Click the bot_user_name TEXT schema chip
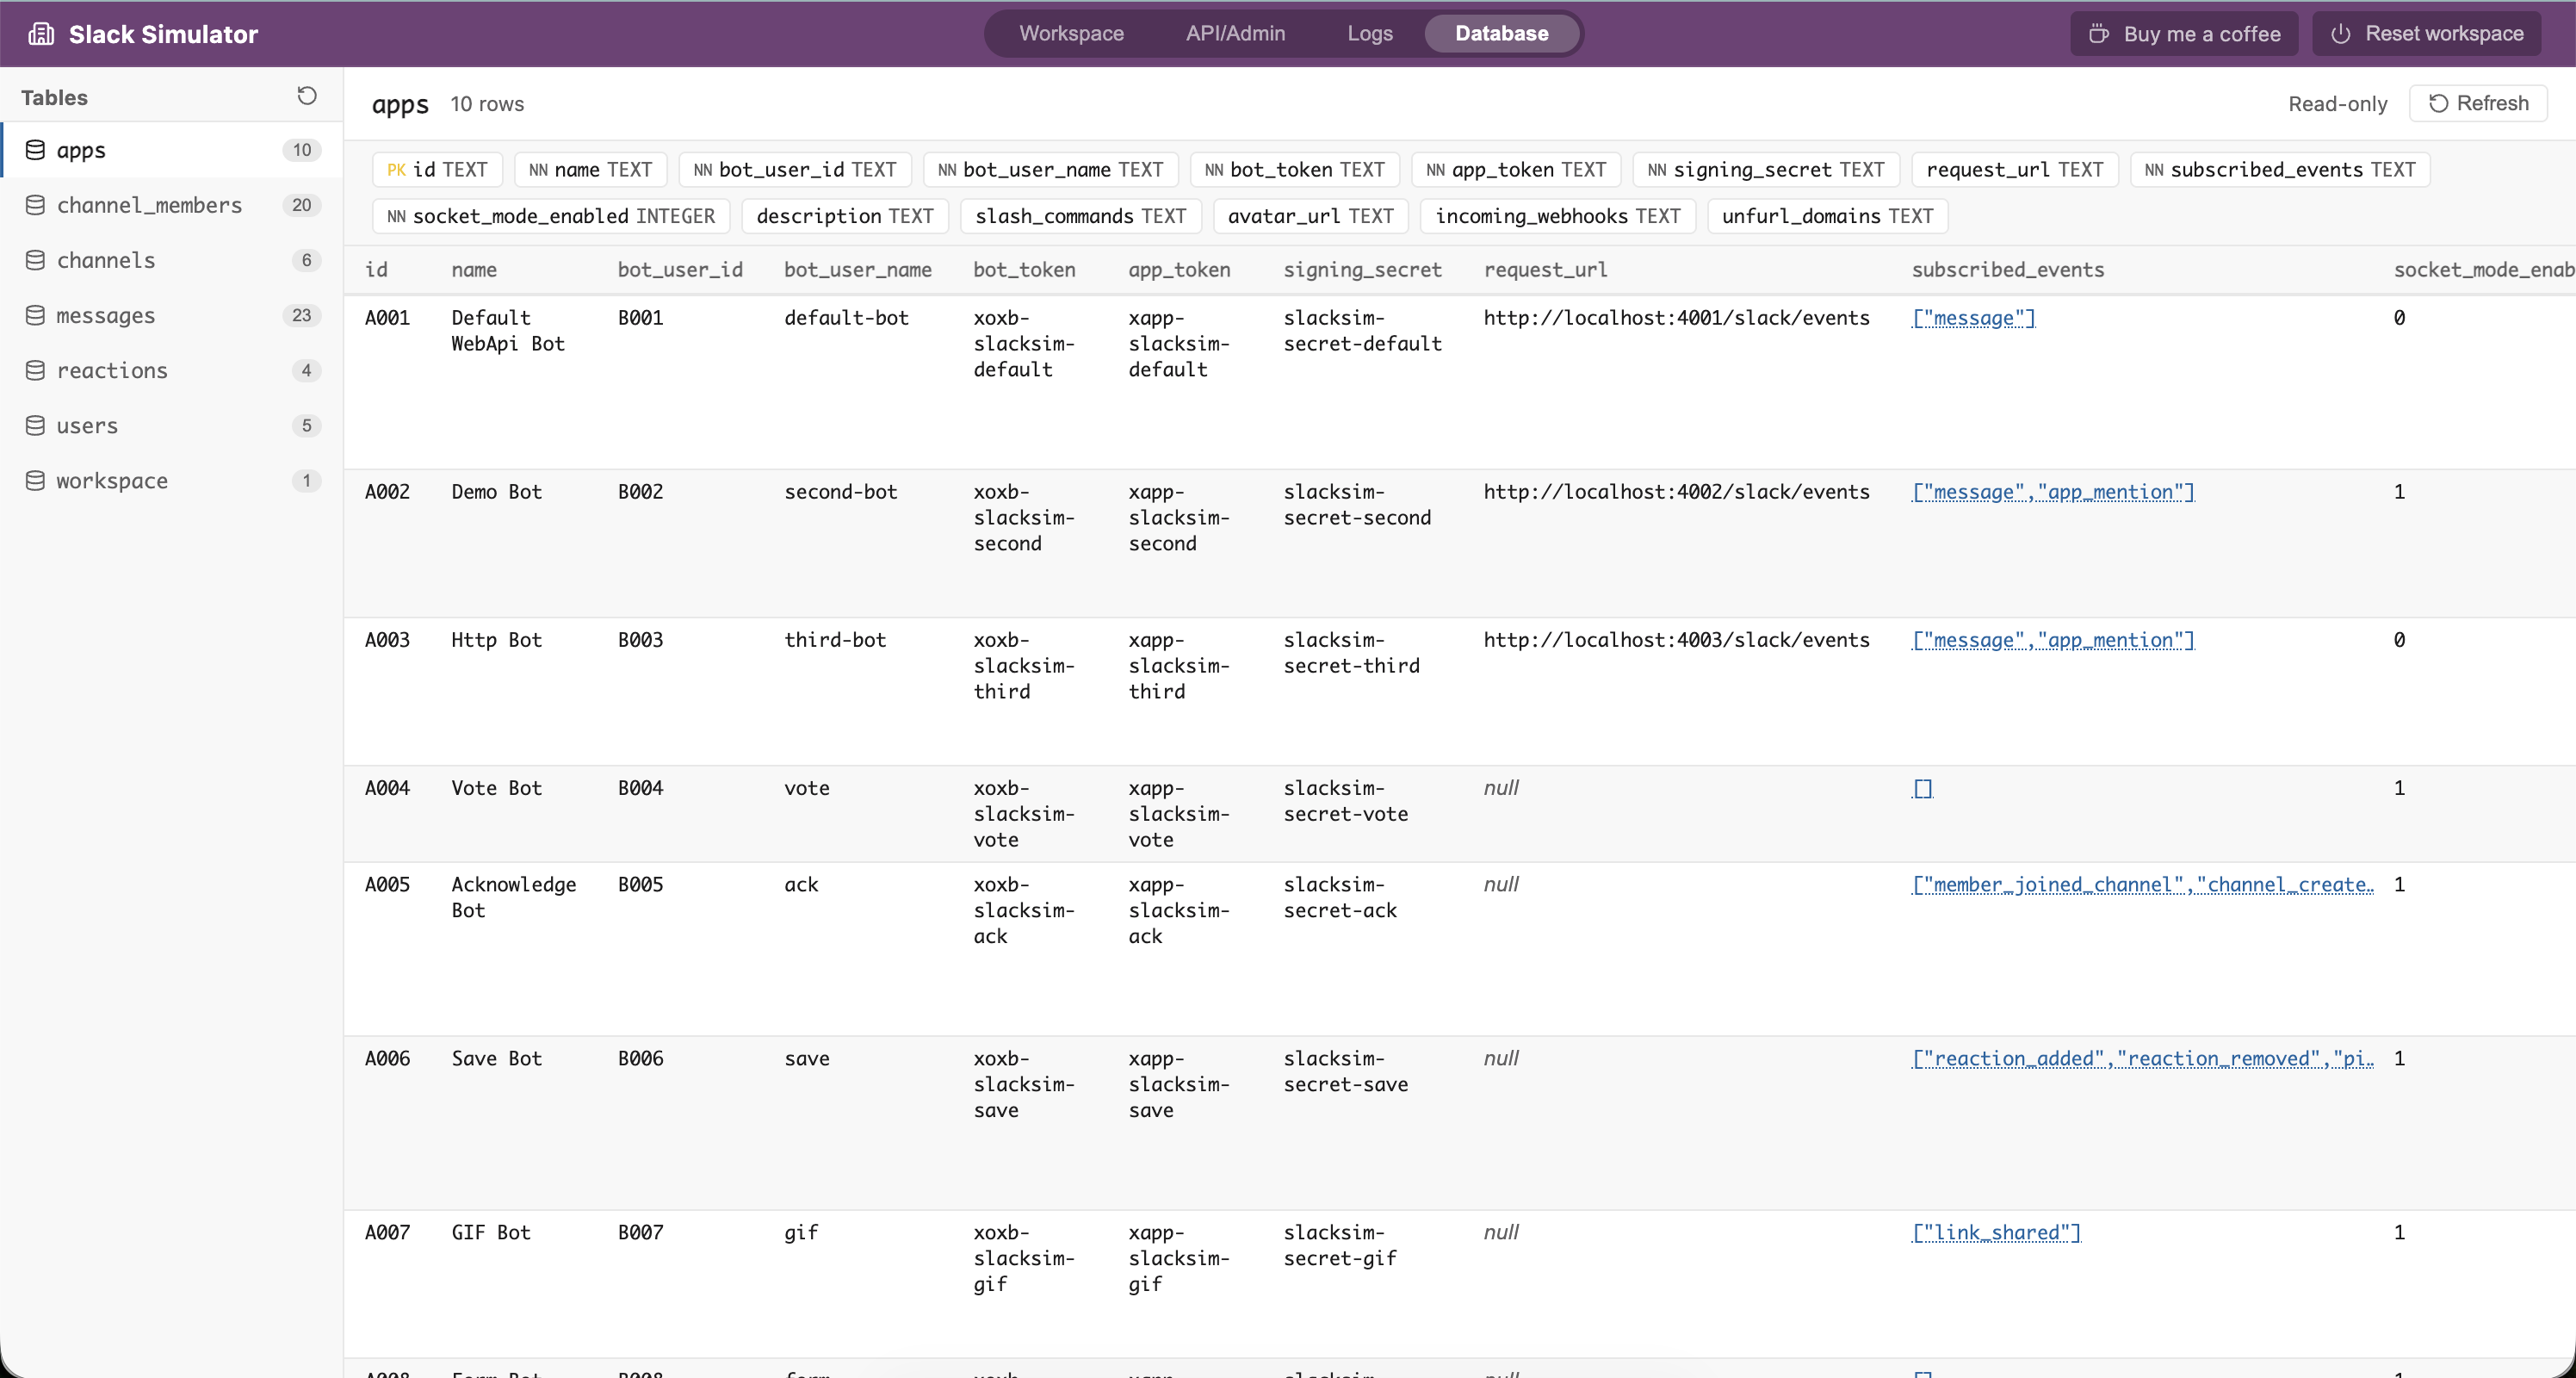2576x1378 pixels. pyautogui.click(x=1050, y=170)
